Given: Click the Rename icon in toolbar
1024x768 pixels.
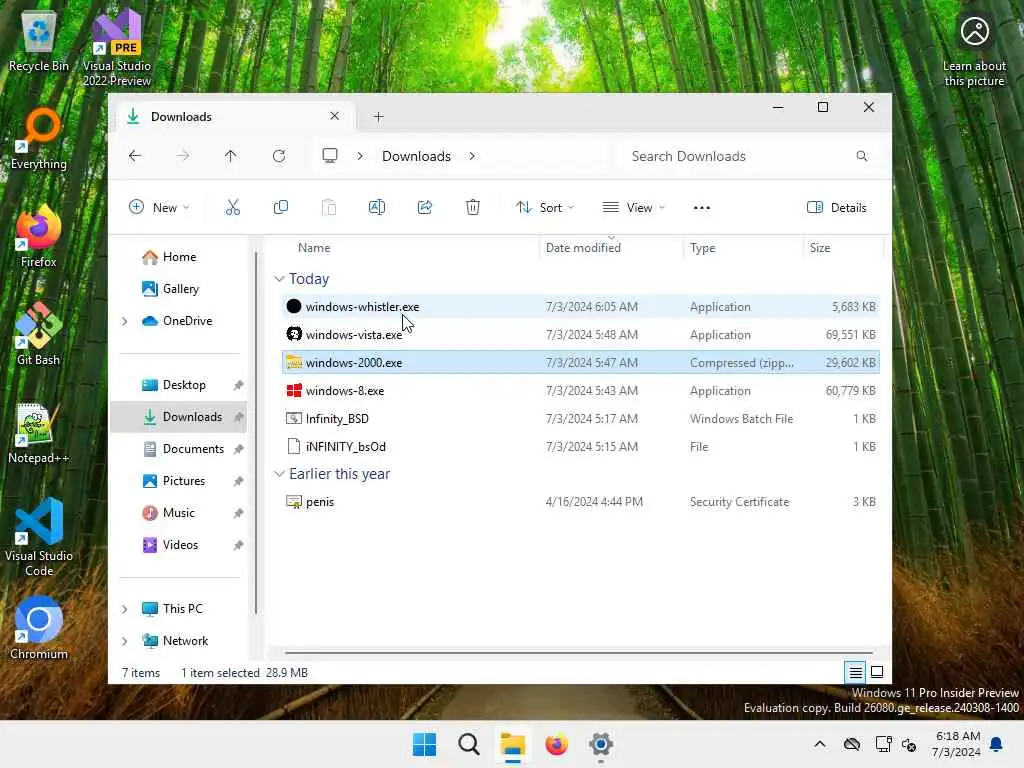Looking at the screenshot, I should (377, 208).
